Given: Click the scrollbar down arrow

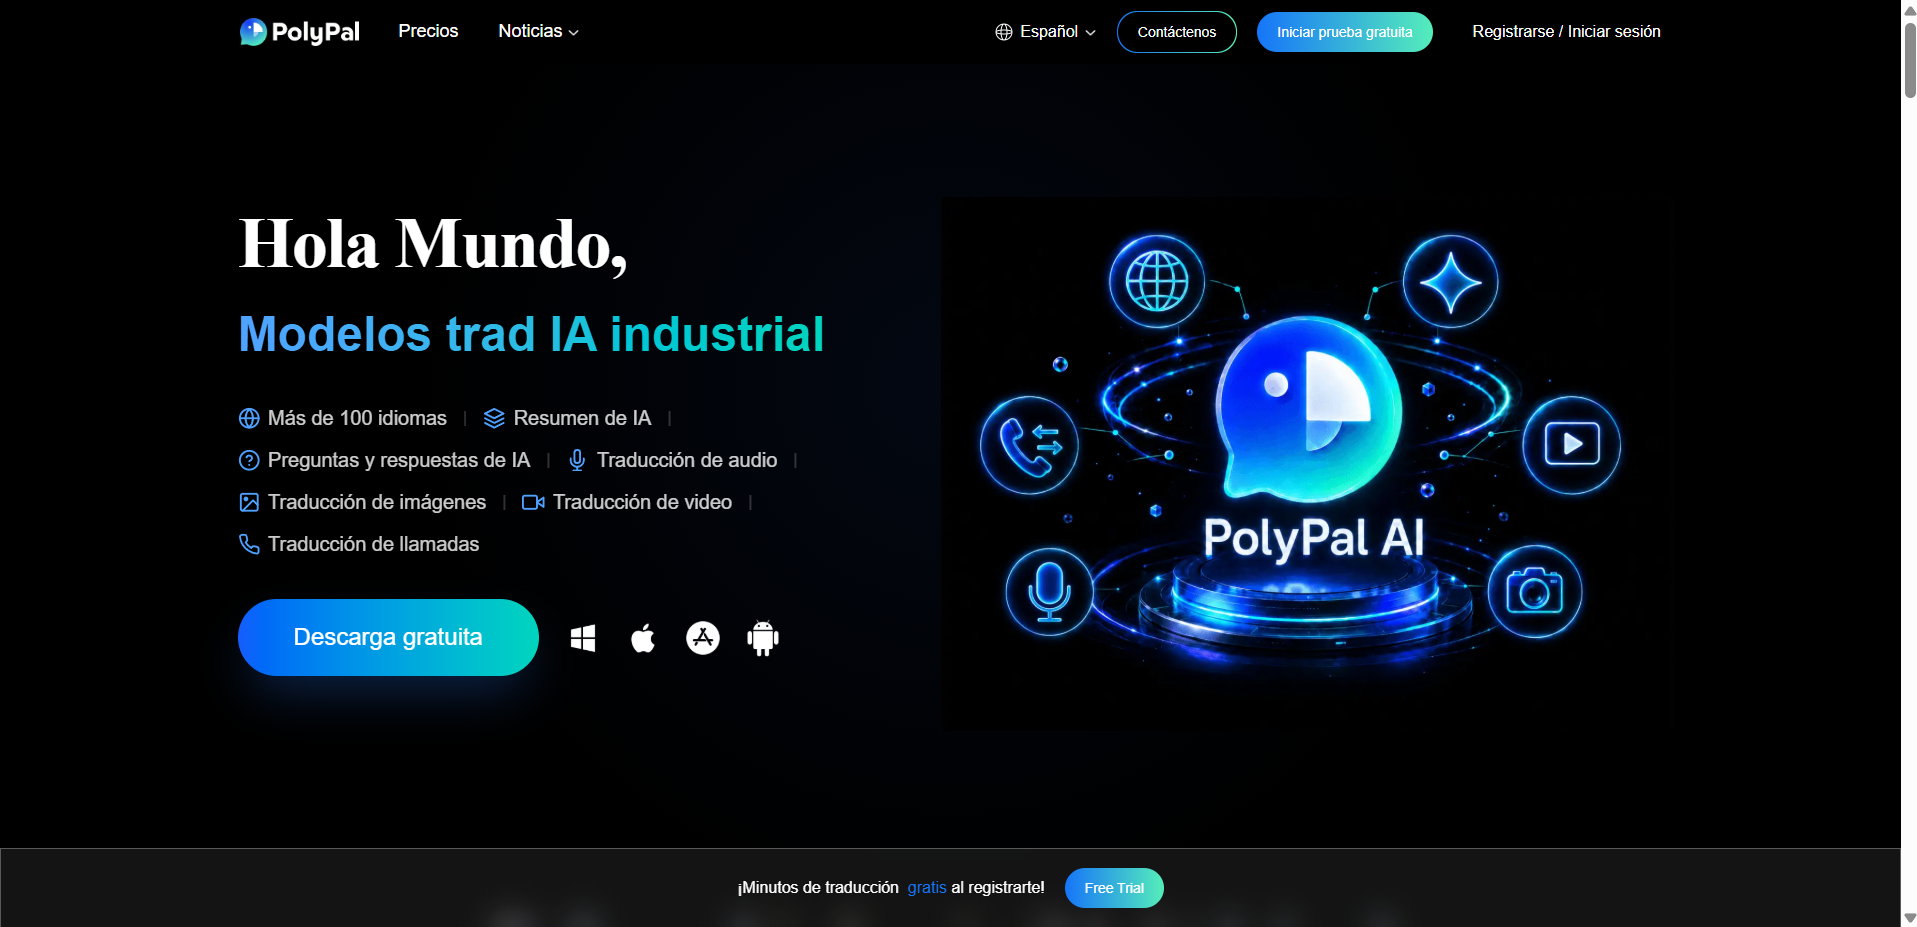Looking at the screenshot, I should coord(1910,917).
